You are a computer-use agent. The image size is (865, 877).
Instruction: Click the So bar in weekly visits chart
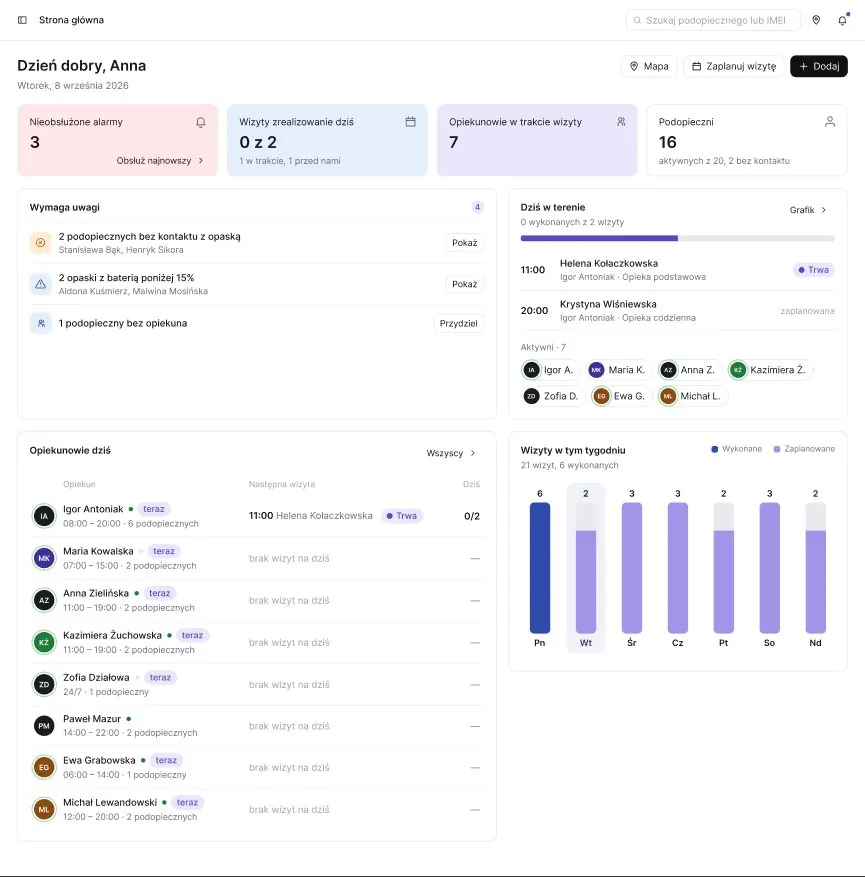[x=769, y=568]
